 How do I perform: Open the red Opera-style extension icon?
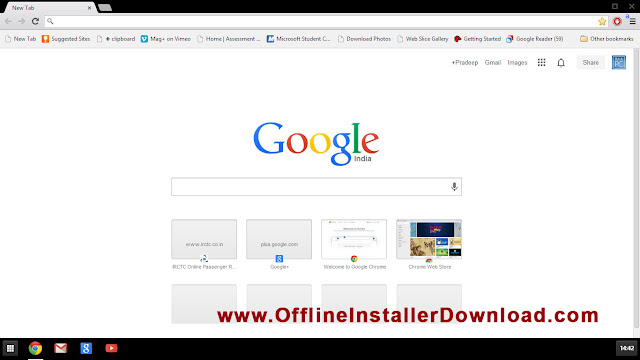[617, 22]
